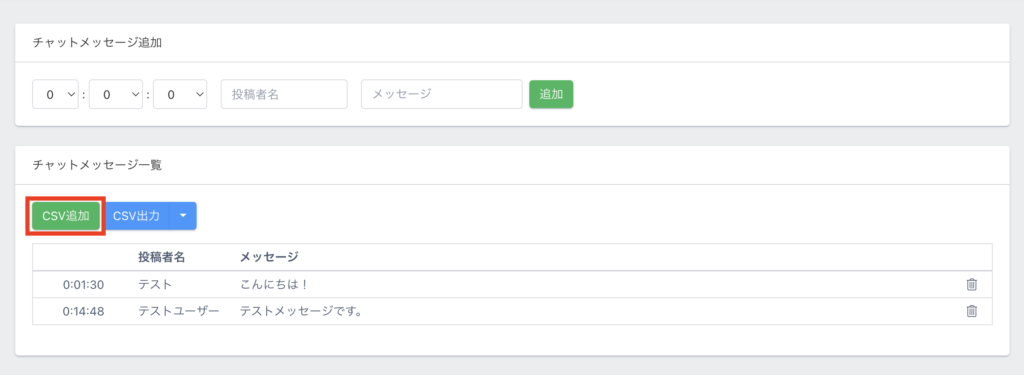Click the テスト poster name cell
1024x375 pixels.
(x=155, y=285)
